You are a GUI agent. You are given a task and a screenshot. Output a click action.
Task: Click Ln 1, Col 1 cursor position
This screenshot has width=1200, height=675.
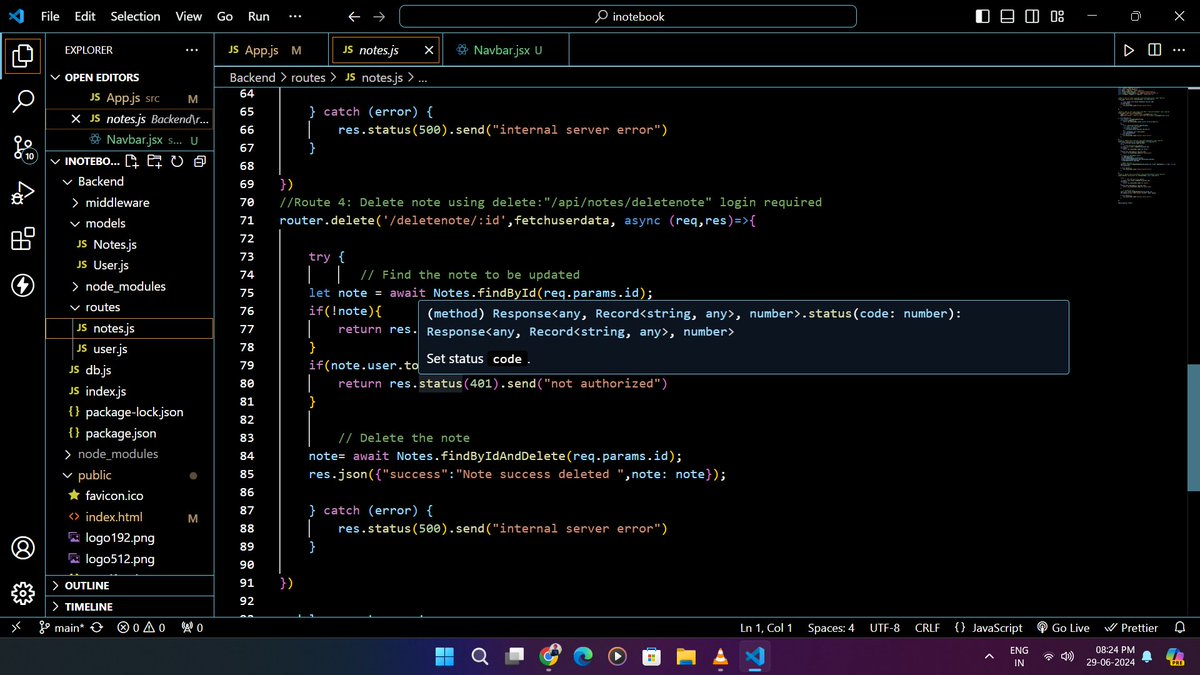766,628
